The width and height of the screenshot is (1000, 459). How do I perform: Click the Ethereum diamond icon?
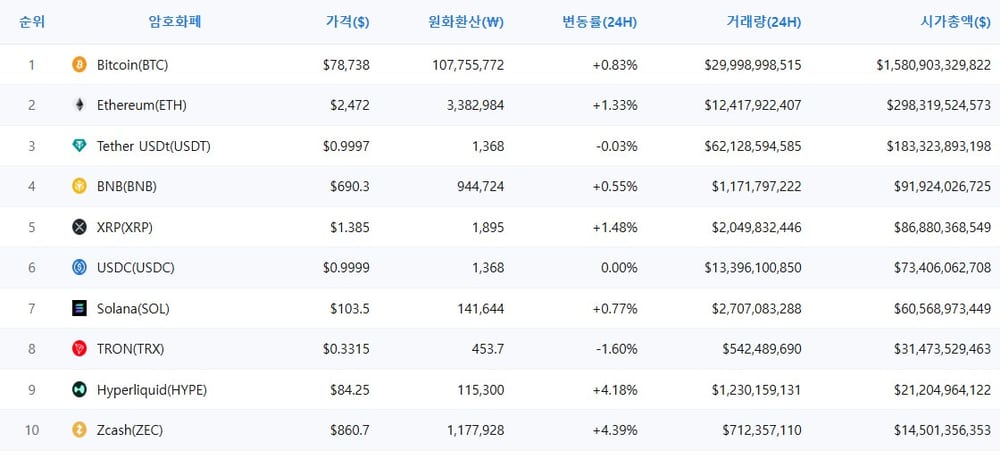pyautogui.click(x=79, y=105)
